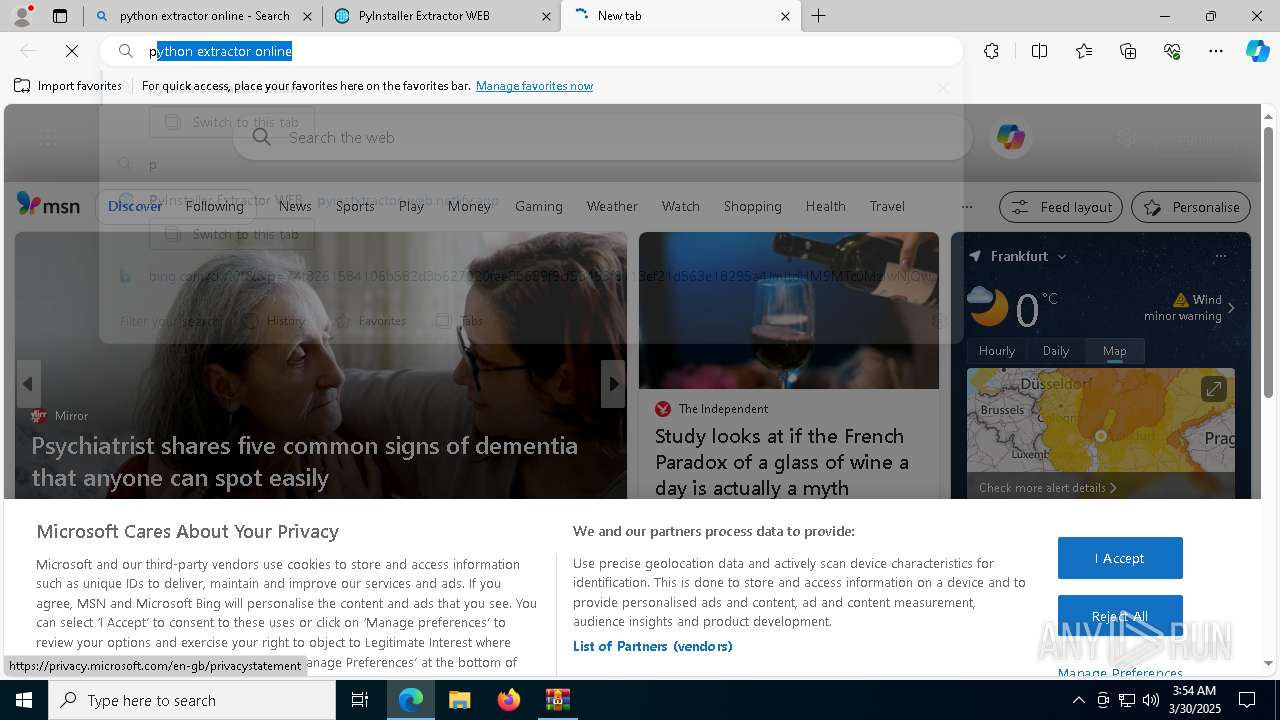Open the Favorites star icon

pyautogui.click(x=1084, y=51)
